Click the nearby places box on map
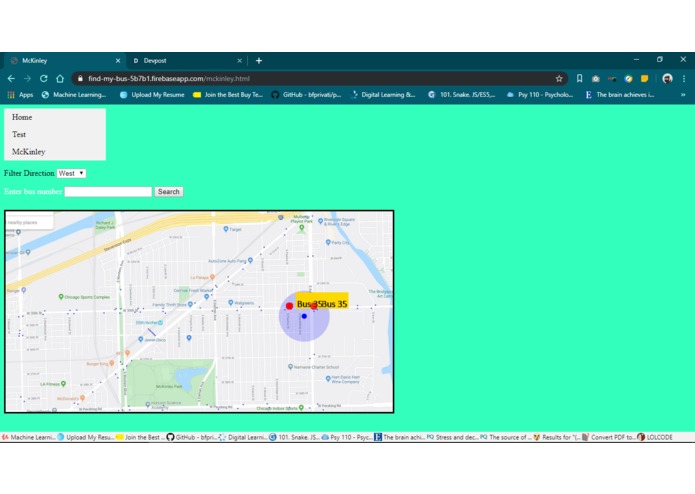Image resolution: width=695 pixels, height=494 pixels. pos(29,222)
